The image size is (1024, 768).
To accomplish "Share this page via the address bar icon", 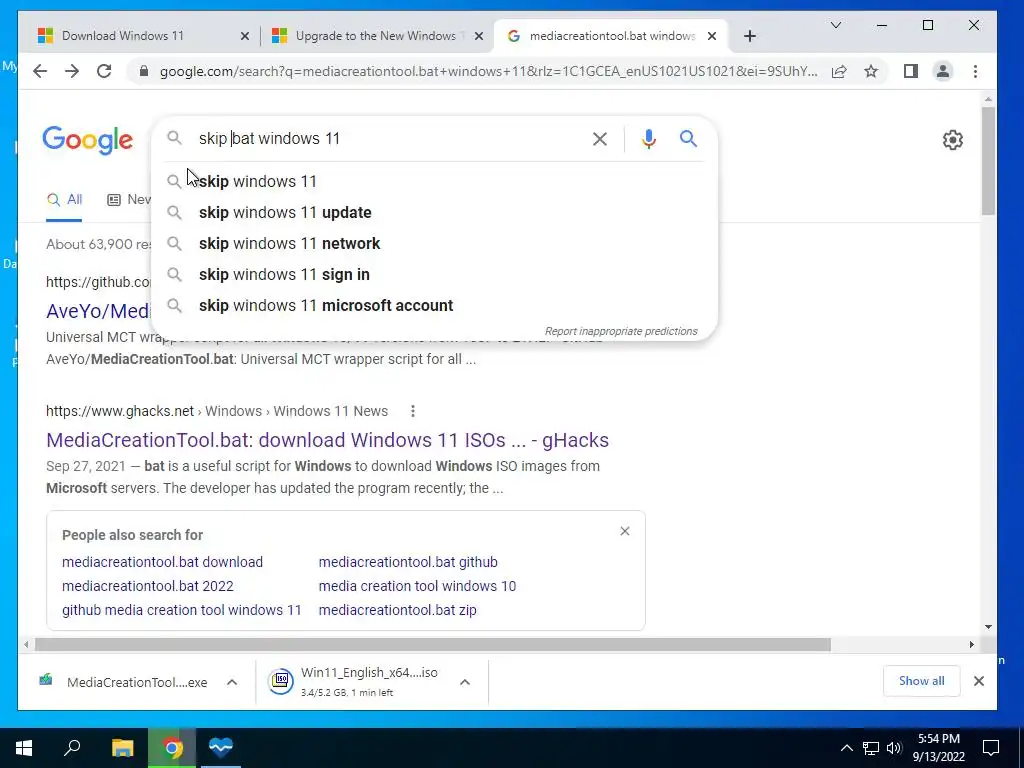I will coord(839,71).
